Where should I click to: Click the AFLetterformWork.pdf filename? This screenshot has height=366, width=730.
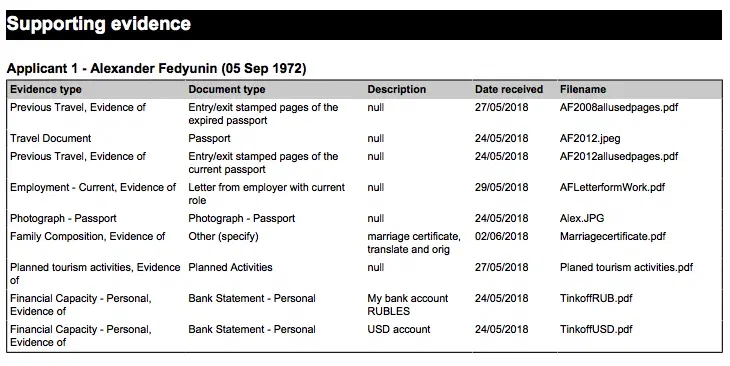[x=612, y=188]
